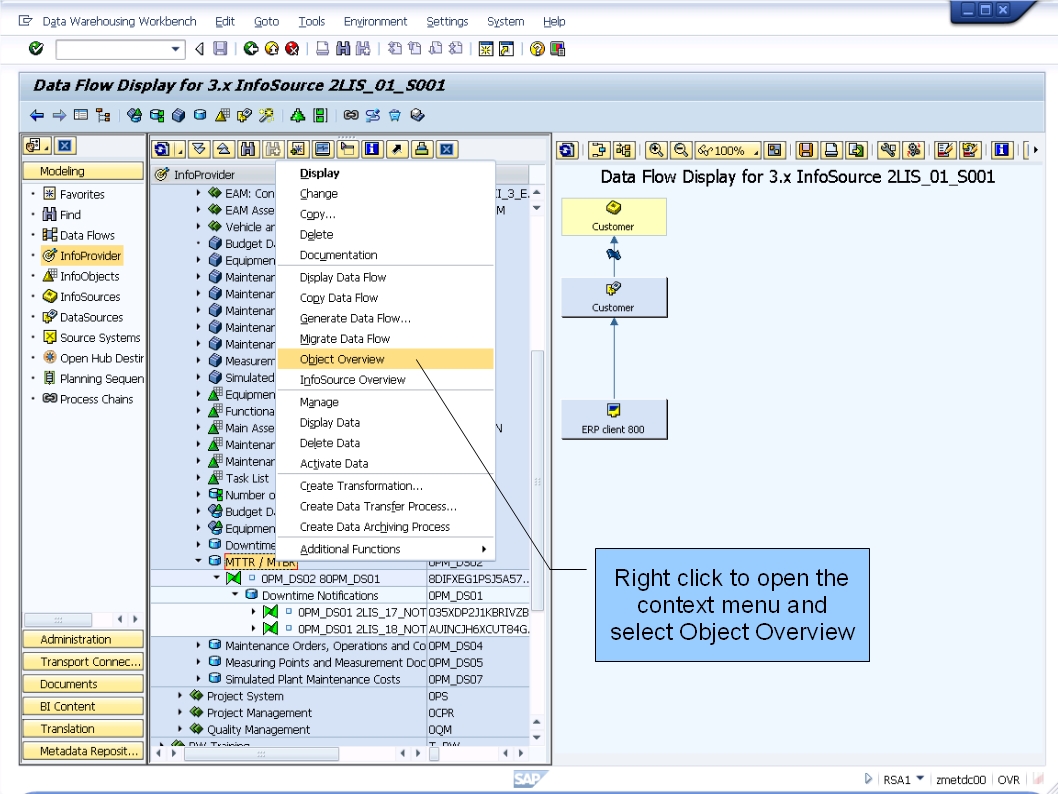
Task: Select Object Overview from context menu
Action: tap(386, 360)
